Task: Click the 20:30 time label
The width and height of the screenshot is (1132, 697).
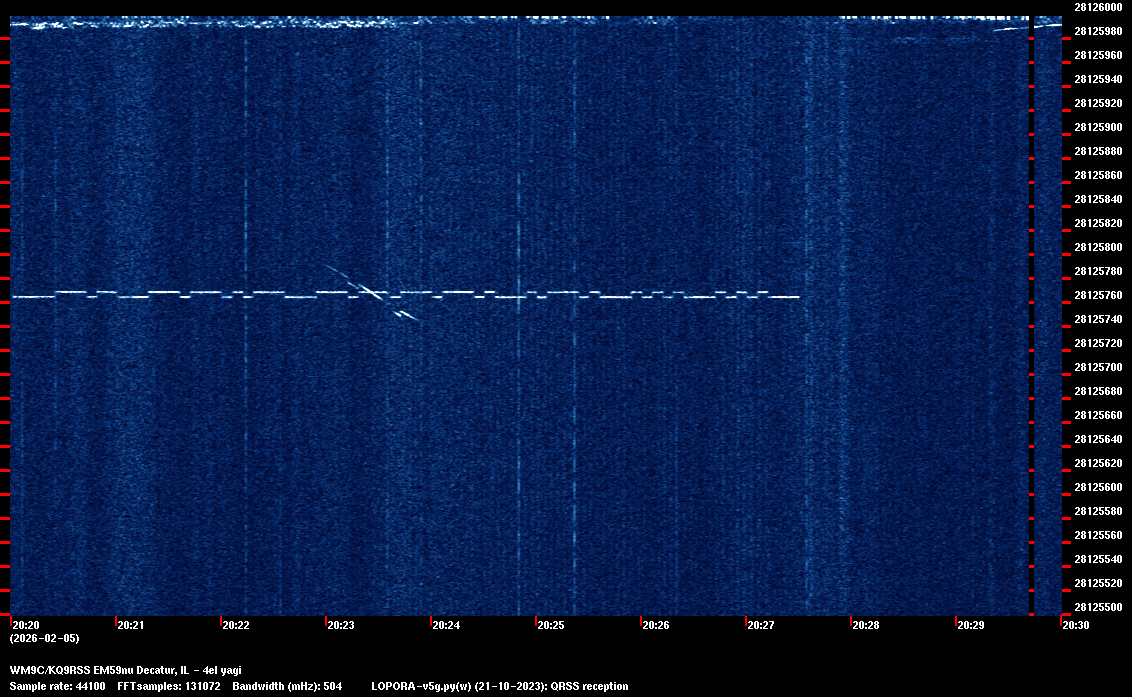Action: tap(1076, 625)
